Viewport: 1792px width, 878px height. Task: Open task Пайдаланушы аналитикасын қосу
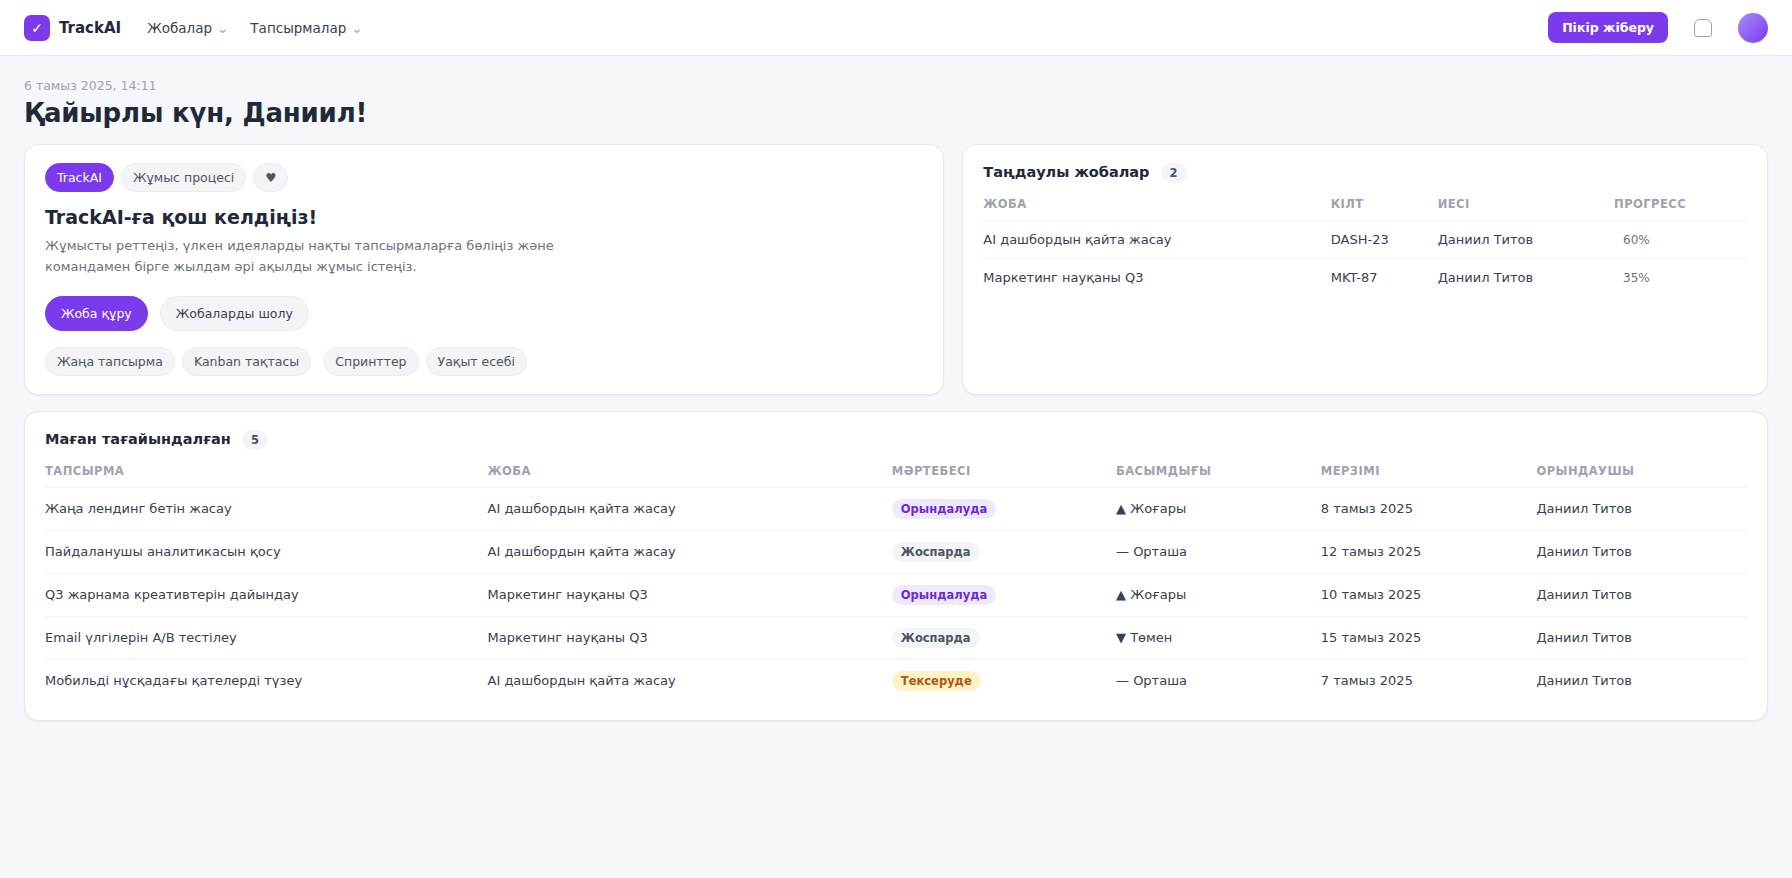pos(163,552)
